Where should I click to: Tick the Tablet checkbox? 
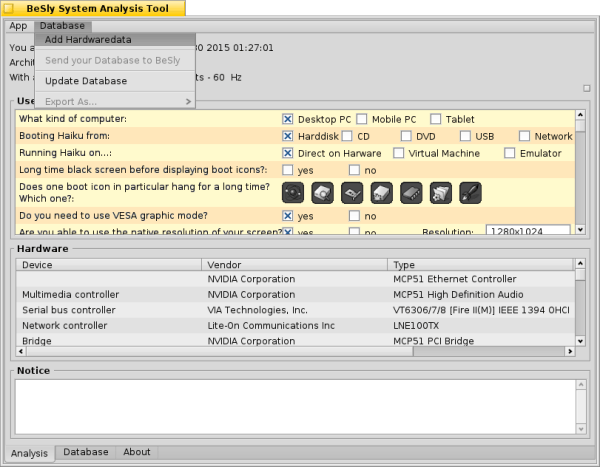pyautogui.click(x=436, y=119)
